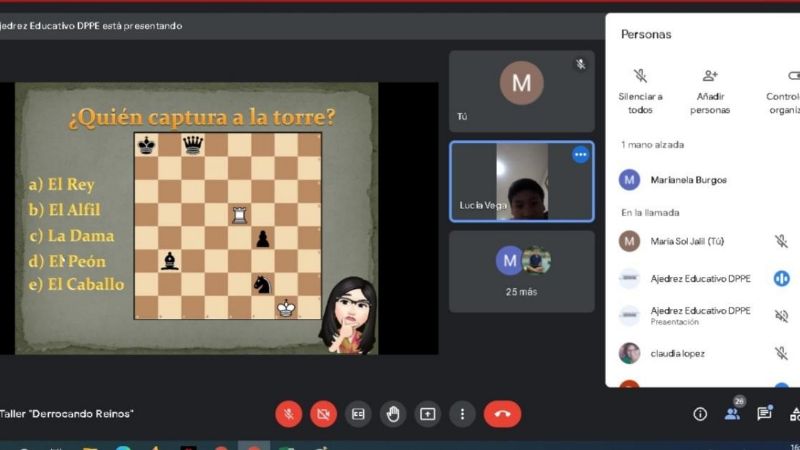The width and height of the screenshot is (800, 450).
Task: Click meeting title Taller "Derrocando Reinos"
Action: 66,414
